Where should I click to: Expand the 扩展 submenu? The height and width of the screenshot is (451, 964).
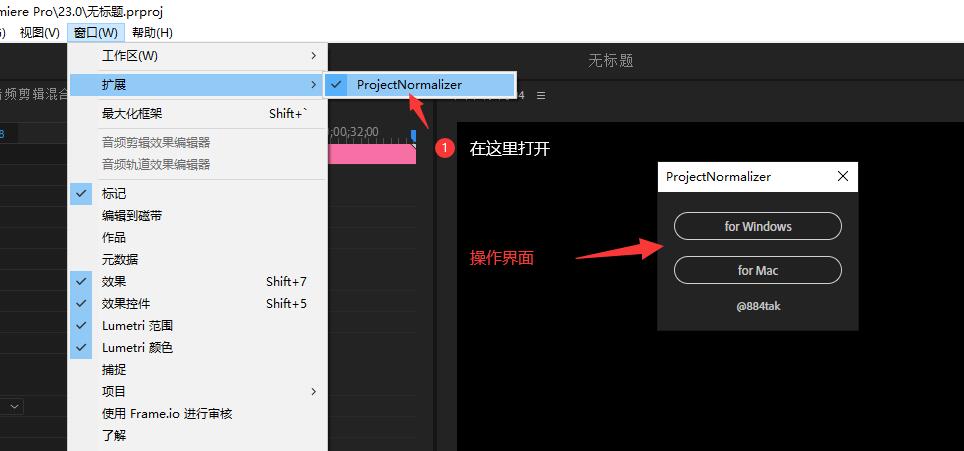coord(198,85)
